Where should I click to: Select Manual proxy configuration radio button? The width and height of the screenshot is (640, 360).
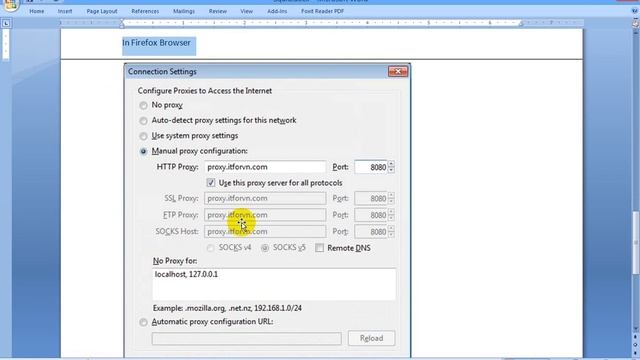click(143, 151)
